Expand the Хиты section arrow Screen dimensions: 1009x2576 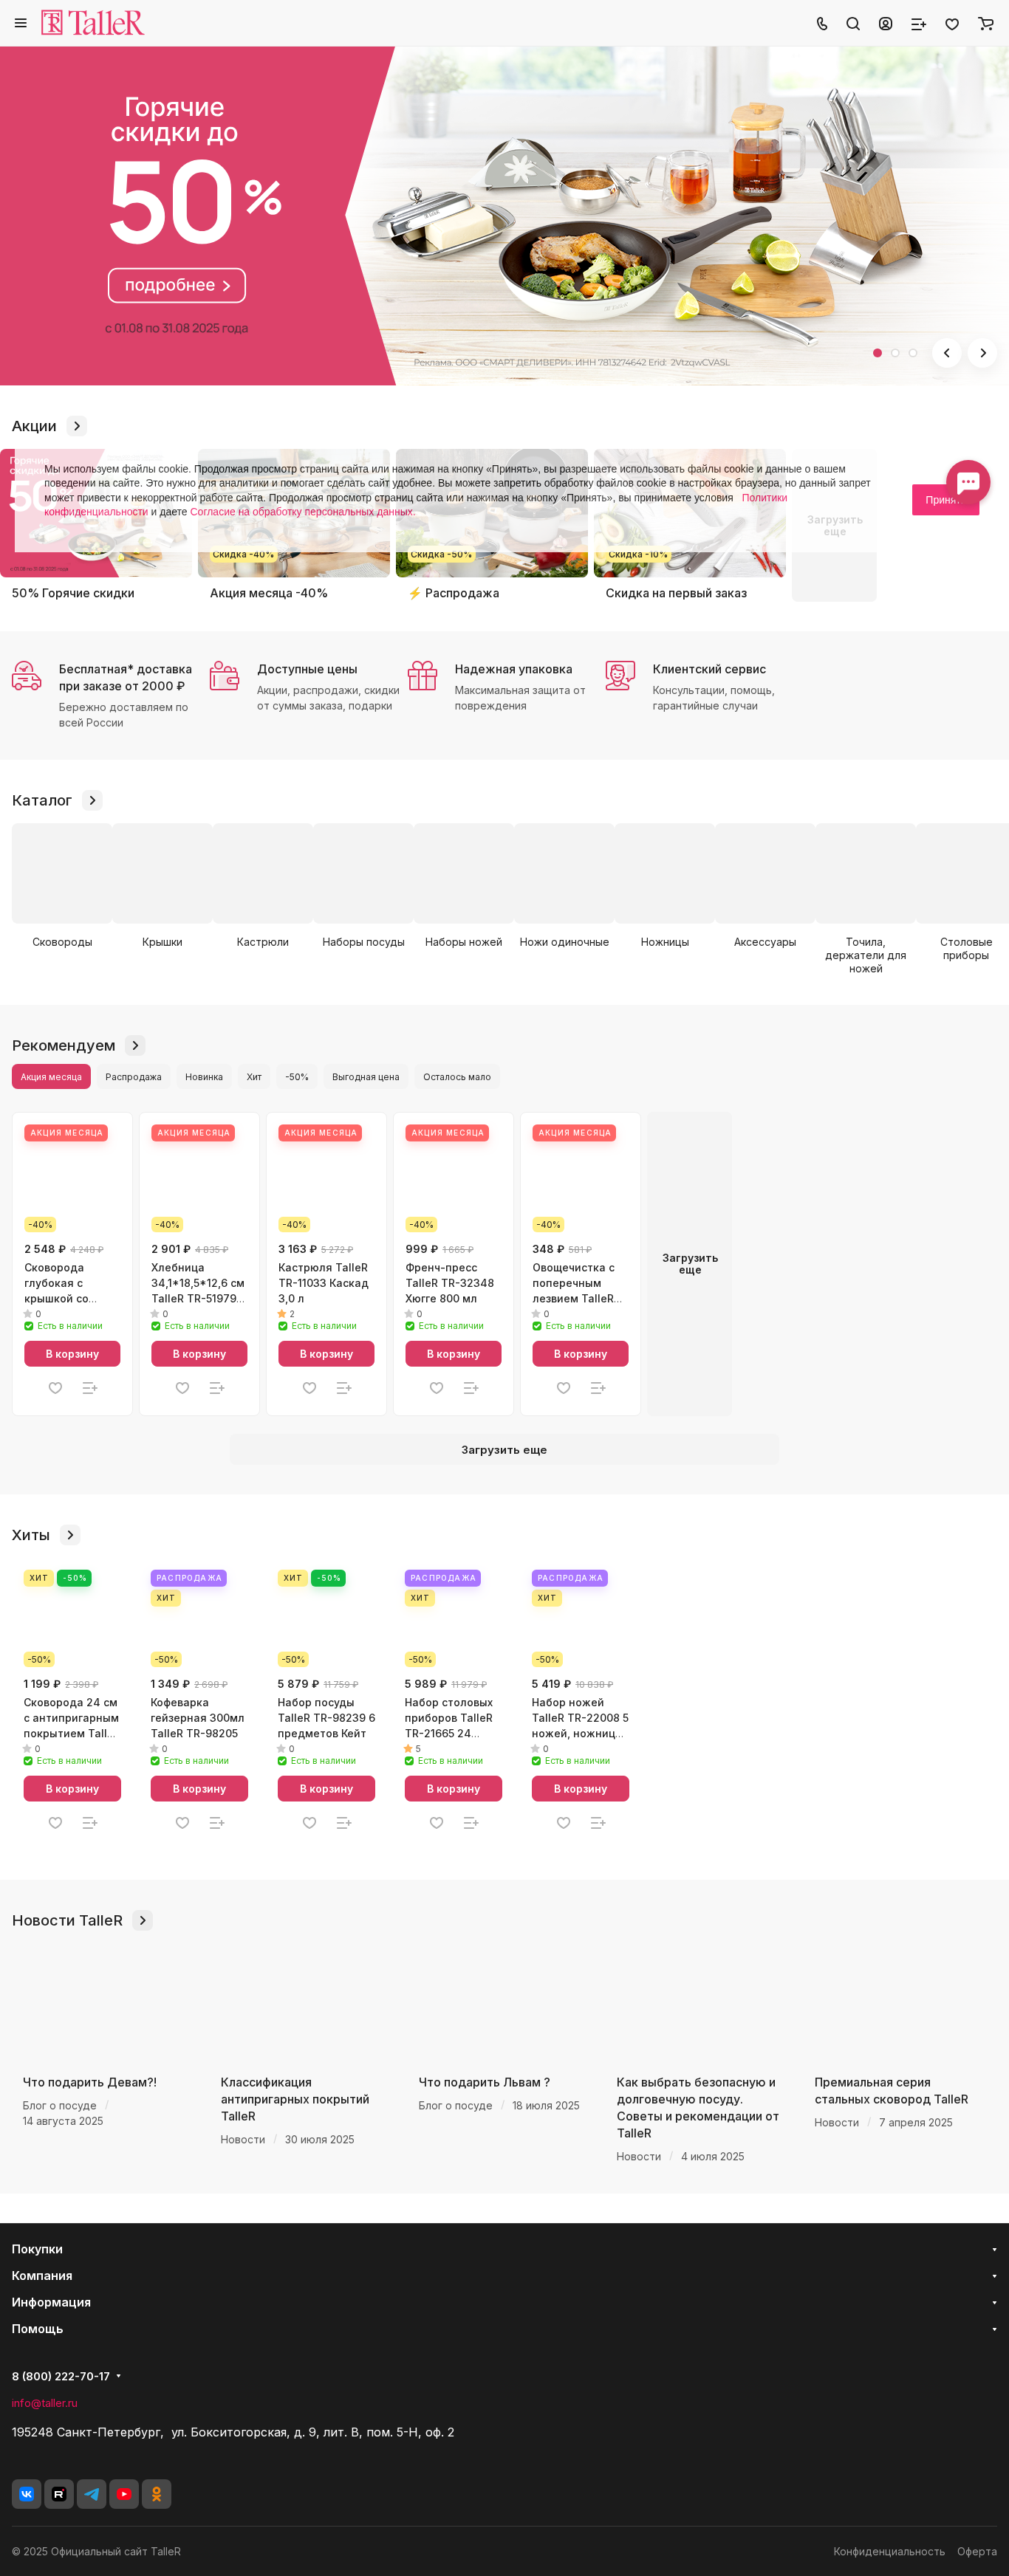point(70,1535)
